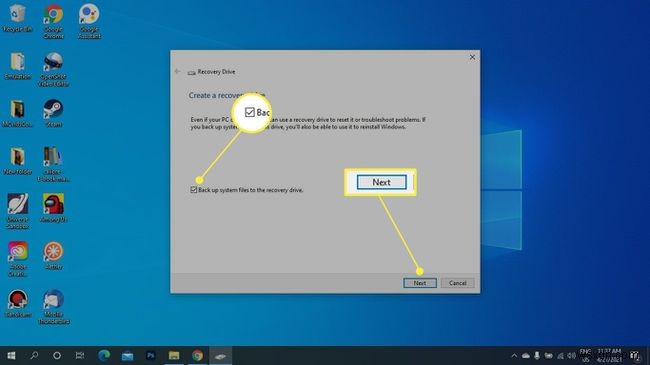Select the folder icon left of Steam
650x365 pixels.
coord(17,113)
